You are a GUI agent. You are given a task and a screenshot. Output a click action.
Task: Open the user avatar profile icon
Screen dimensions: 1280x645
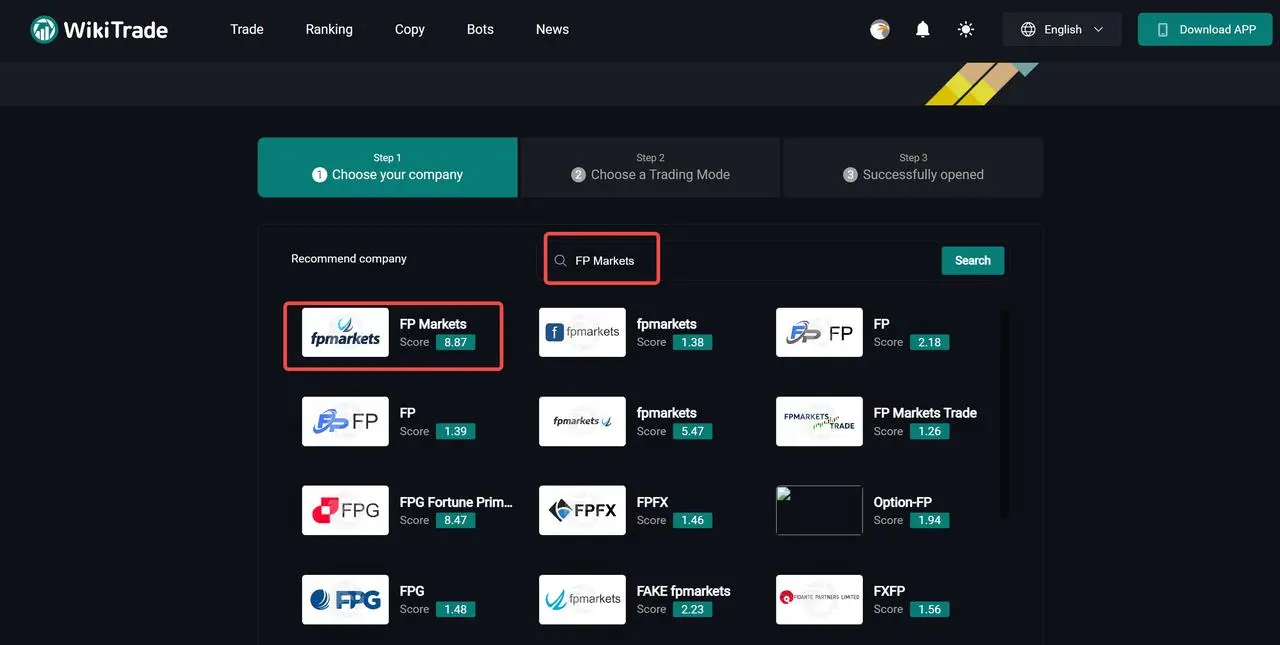tap(880, 29)
